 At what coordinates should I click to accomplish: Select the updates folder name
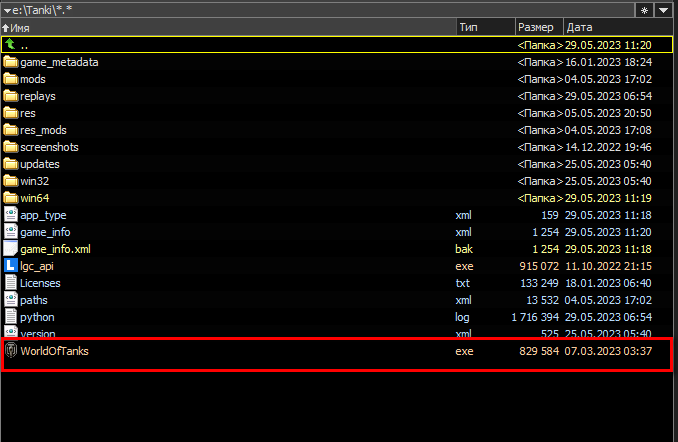coord(40,164)
